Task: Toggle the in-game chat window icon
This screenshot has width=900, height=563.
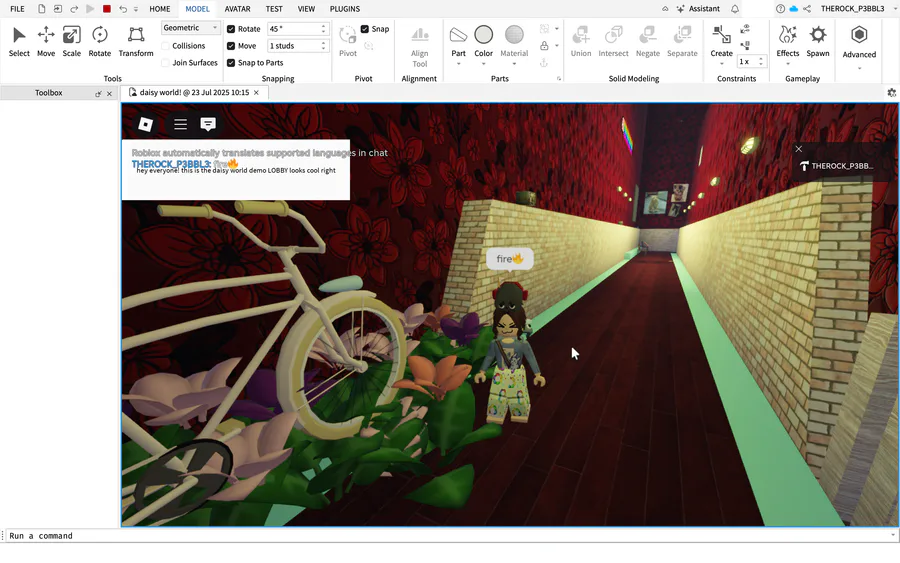Action: pyautogui.click(x=208, y=124)
